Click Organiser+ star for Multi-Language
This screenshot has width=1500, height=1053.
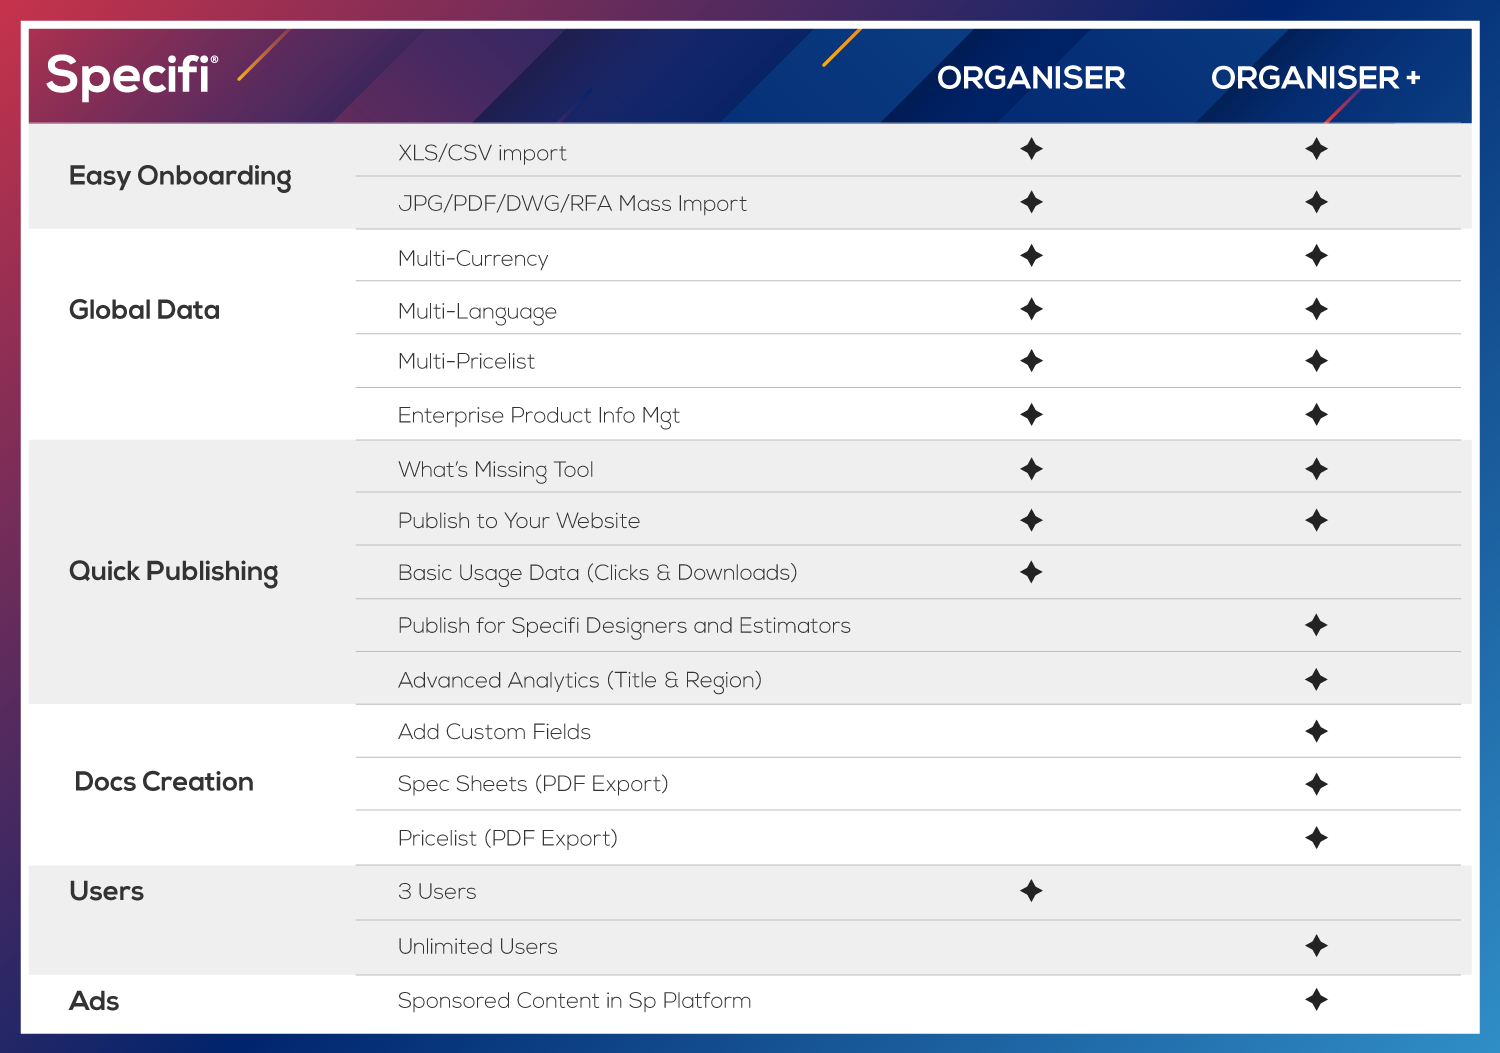pyautogui.click(x=1316, y=309)
